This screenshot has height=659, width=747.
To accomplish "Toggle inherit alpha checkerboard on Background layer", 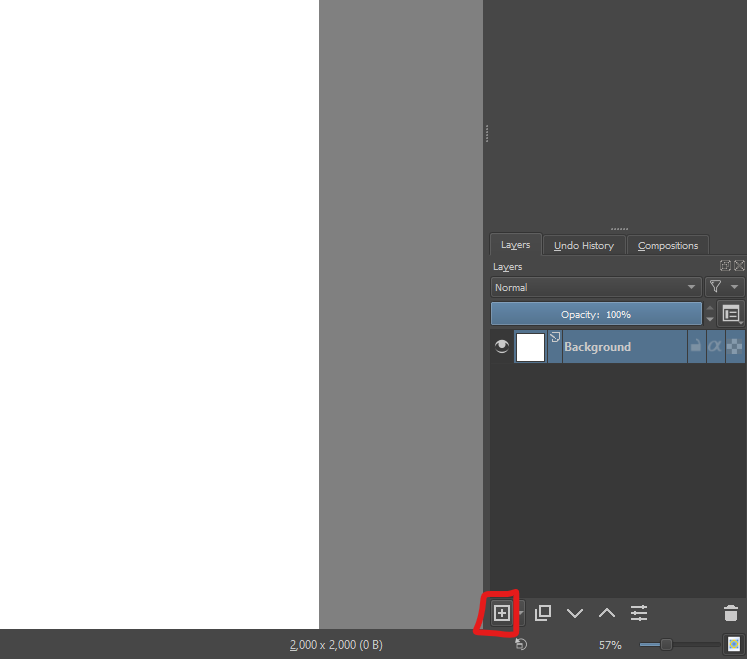I will coord(735,346).
